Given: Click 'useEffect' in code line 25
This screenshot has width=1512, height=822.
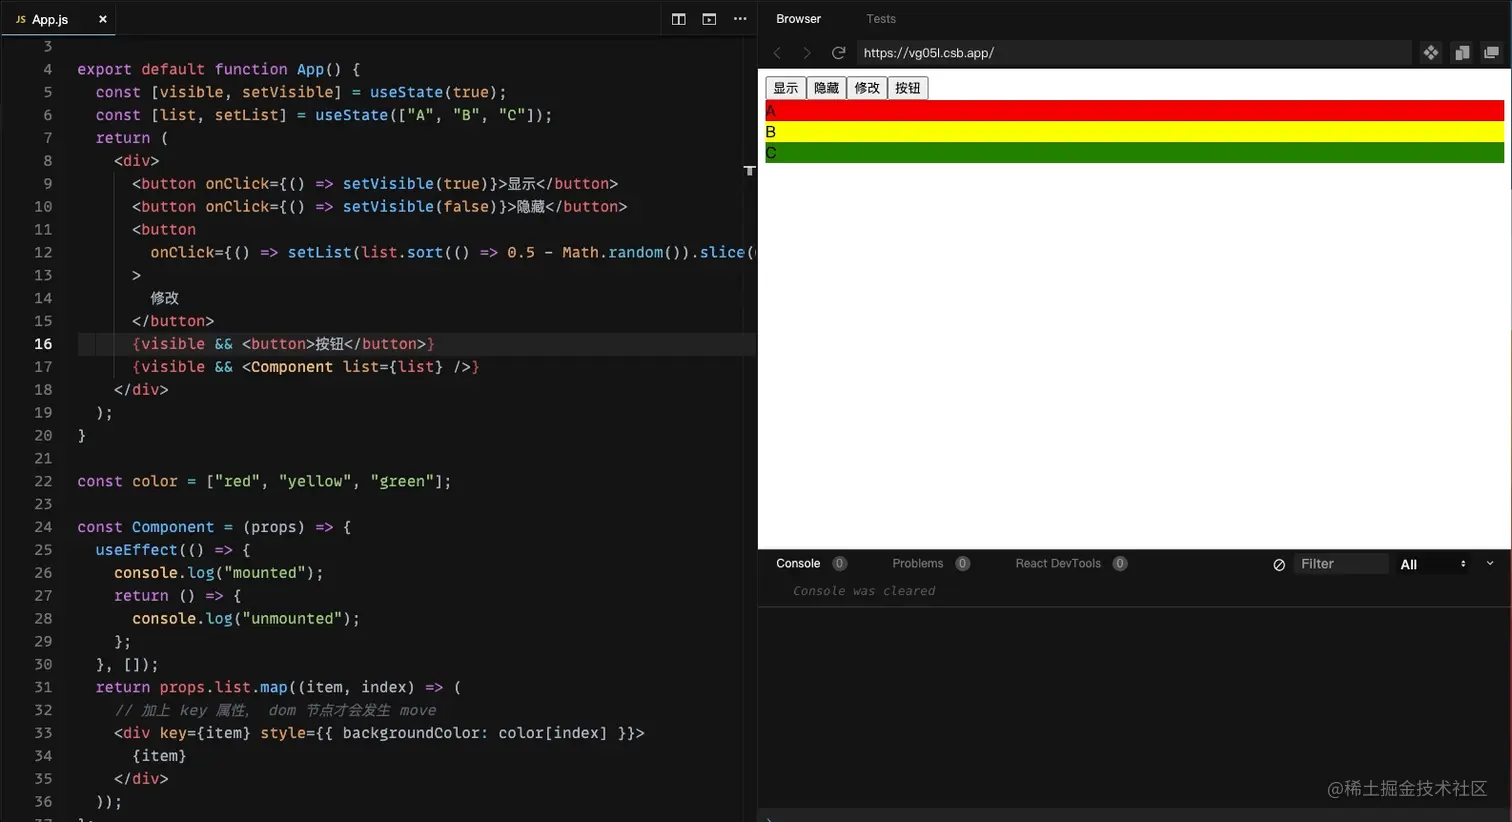Looking at the screenshot, I should pyautogui.click(x=136, y=550).
